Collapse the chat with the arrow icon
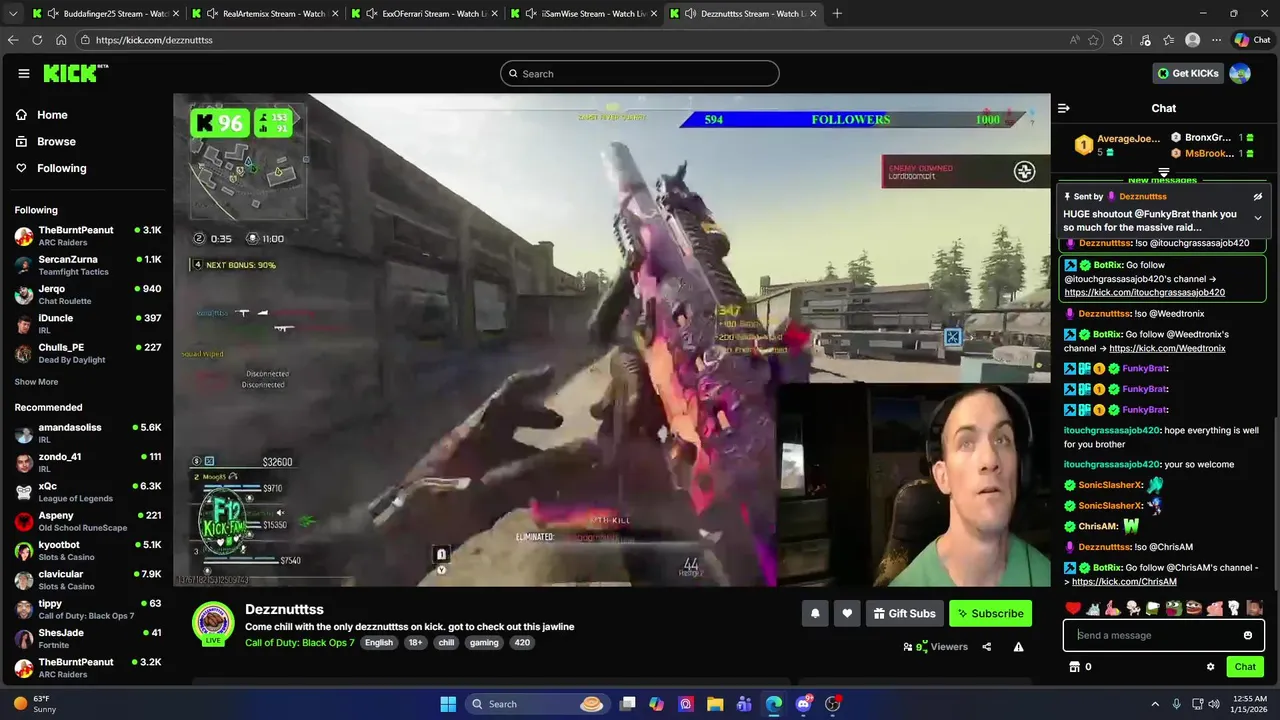 pyautogui.click(x=1064, y=108)
